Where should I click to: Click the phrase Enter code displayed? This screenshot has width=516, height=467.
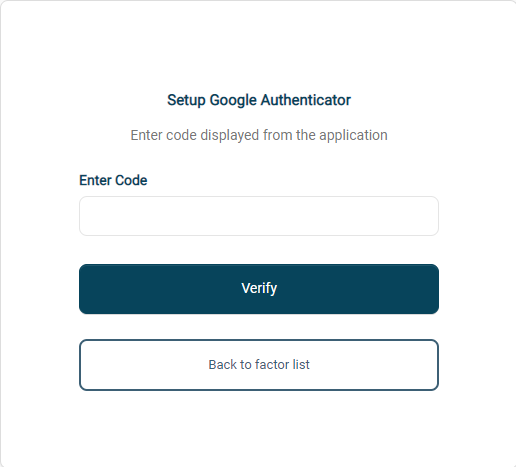coord(195,136)
